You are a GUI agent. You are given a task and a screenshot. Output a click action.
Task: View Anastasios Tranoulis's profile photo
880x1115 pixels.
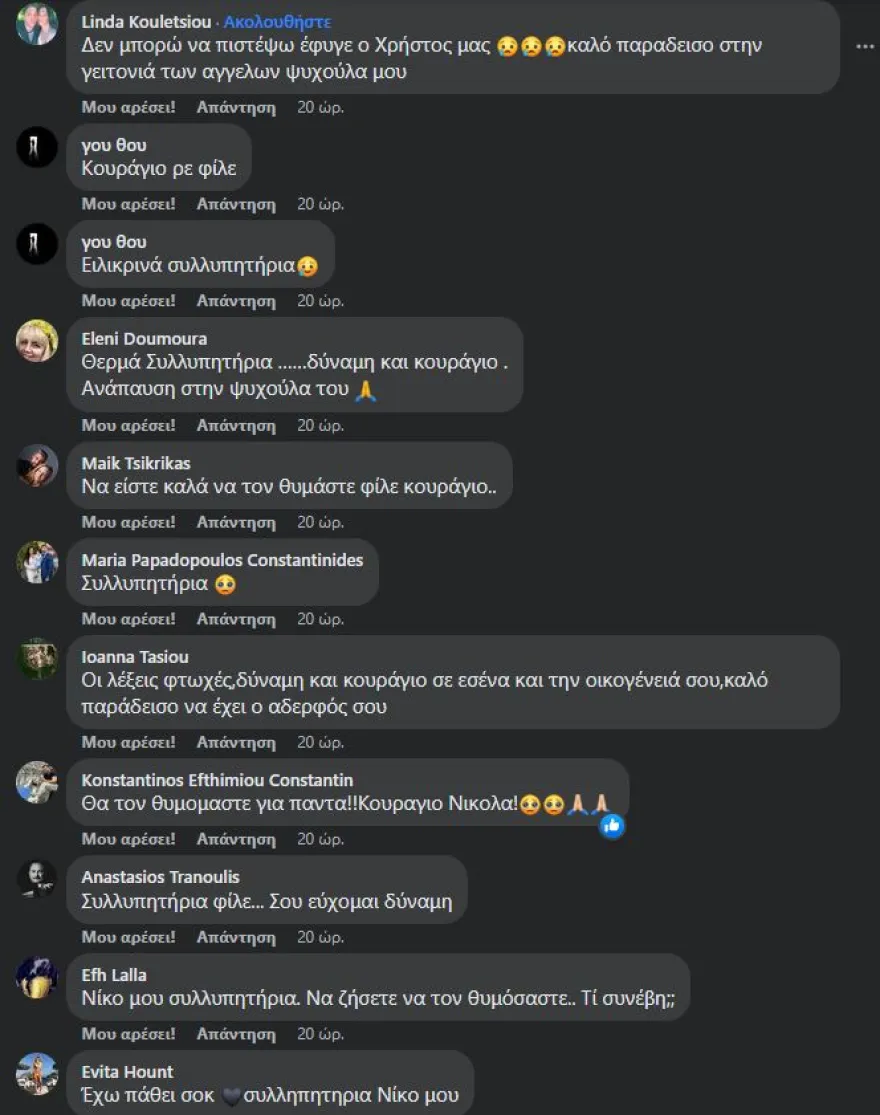coord(37,879)
